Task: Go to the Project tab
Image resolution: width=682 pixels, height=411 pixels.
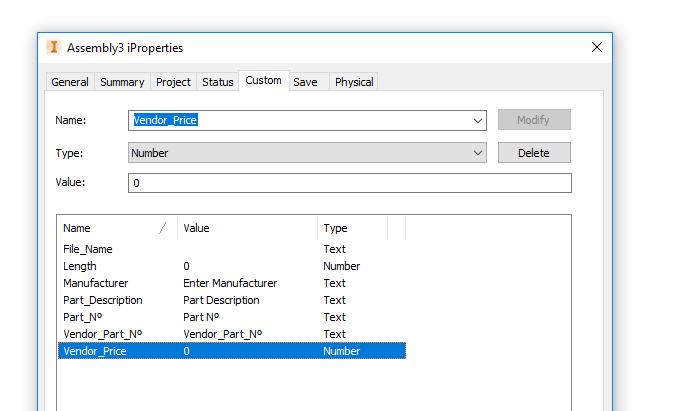Action: click(x=173, y=82)
